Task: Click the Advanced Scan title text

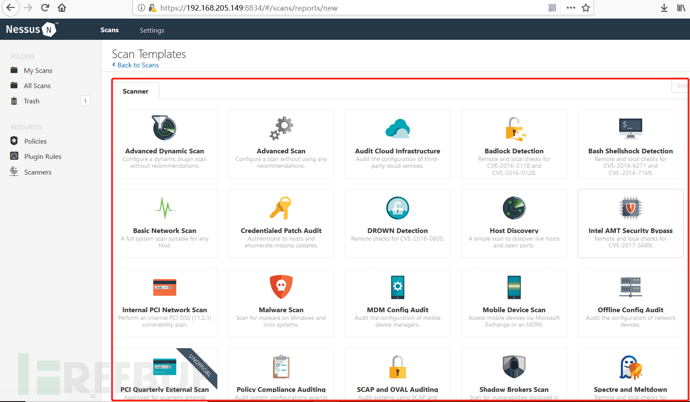Action: (281, 151)
